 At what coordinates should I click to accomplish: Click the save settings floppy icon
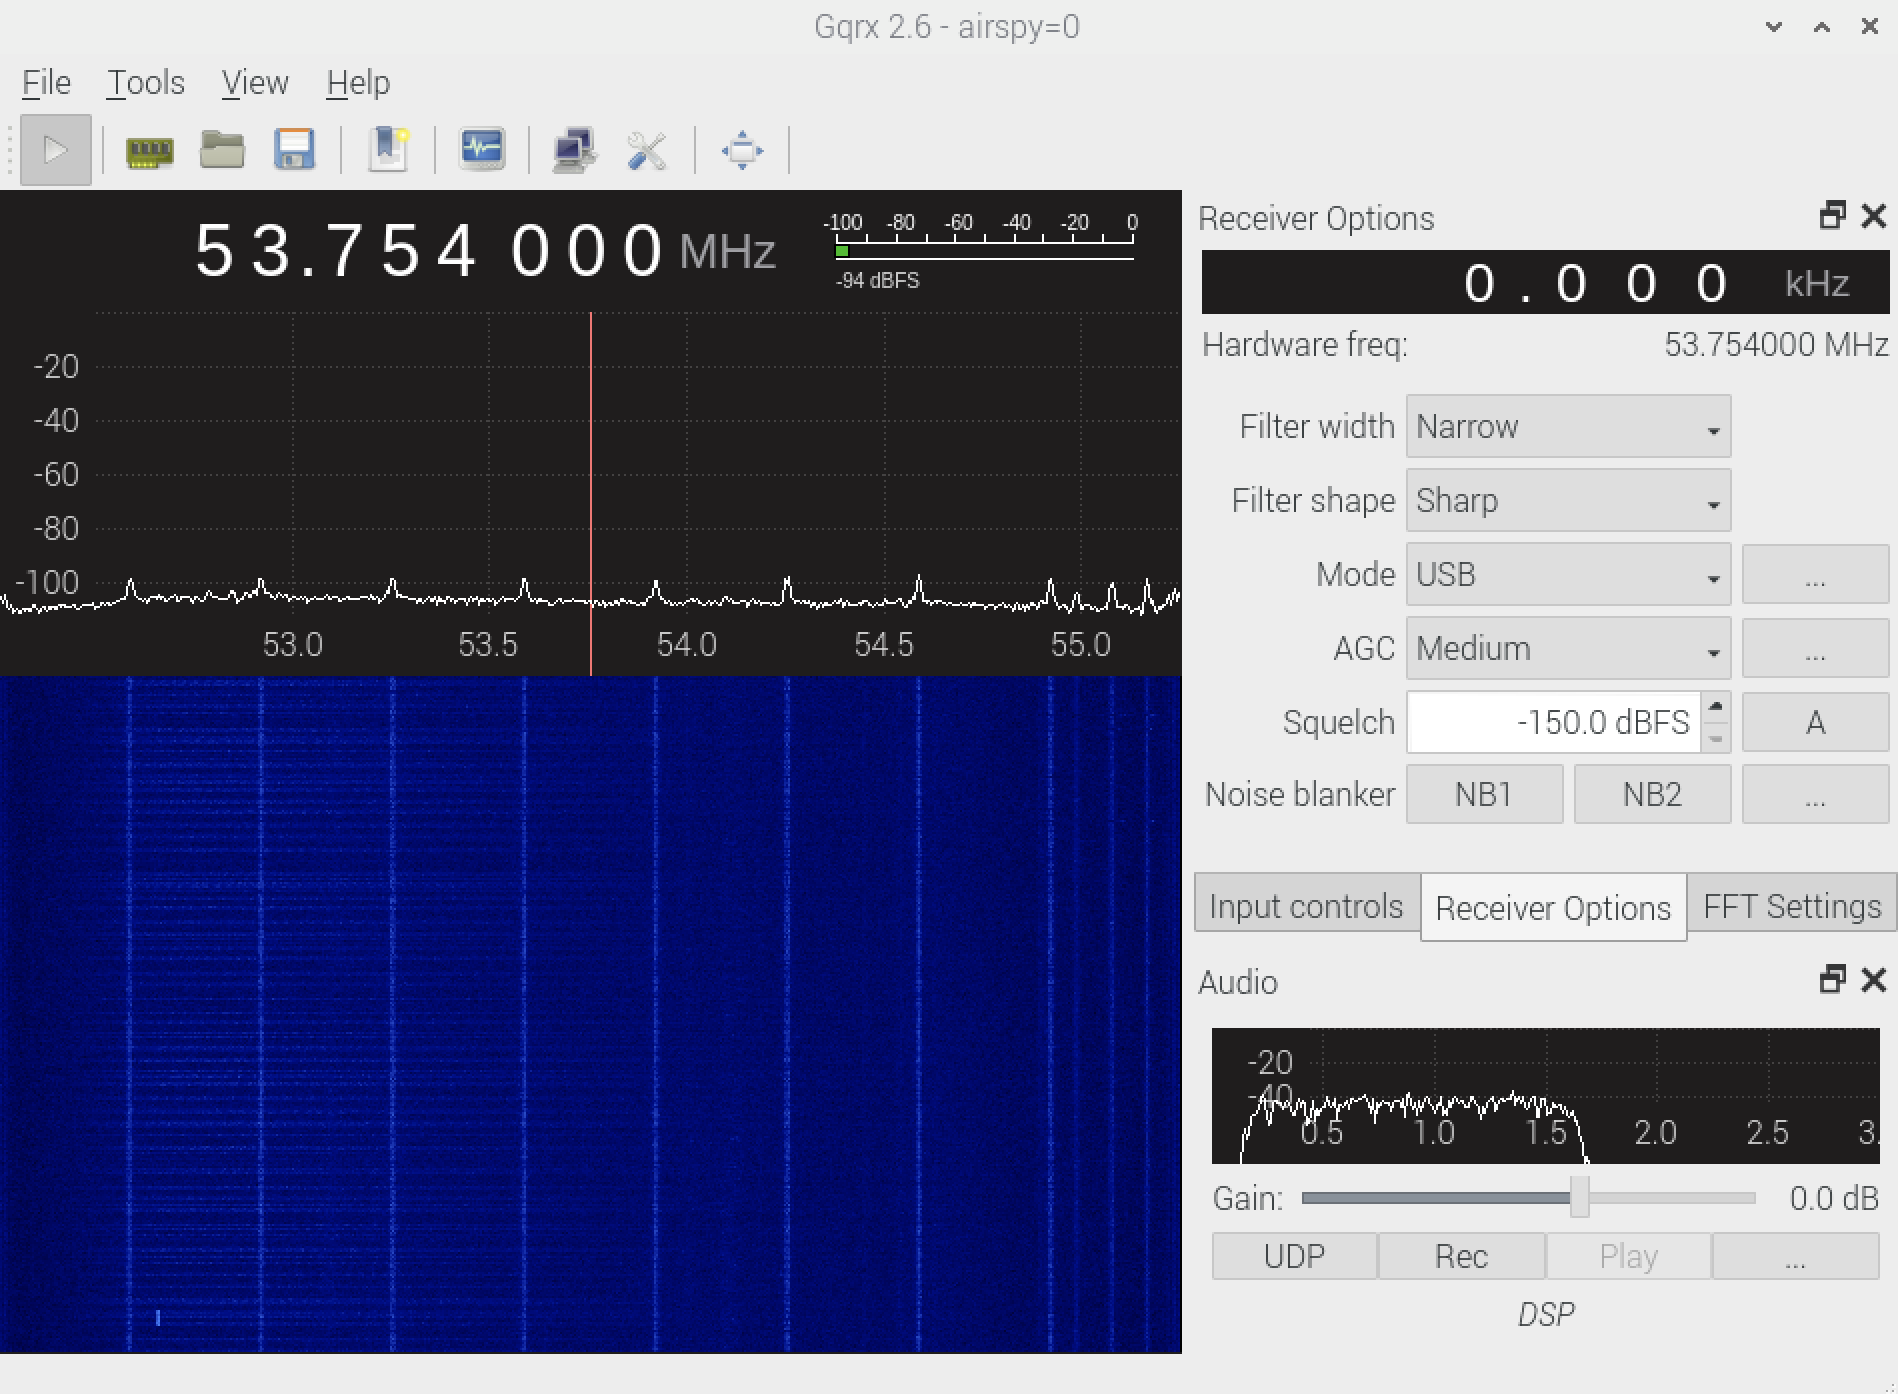[x=294, y=150]
